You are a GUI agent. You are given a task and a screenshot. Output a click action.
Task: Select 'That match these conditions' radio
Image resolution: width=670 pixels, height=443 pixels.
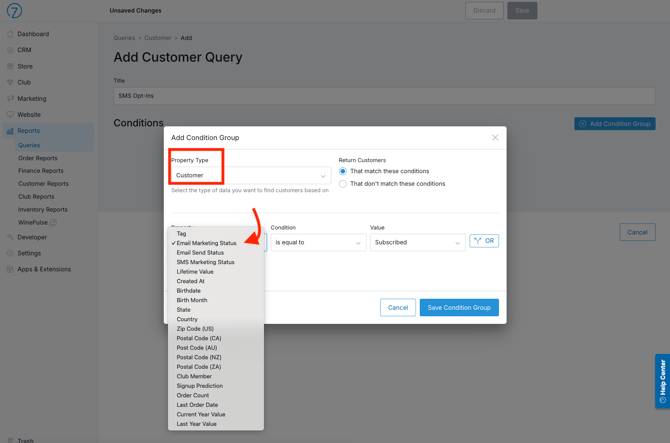click(343, 171)
